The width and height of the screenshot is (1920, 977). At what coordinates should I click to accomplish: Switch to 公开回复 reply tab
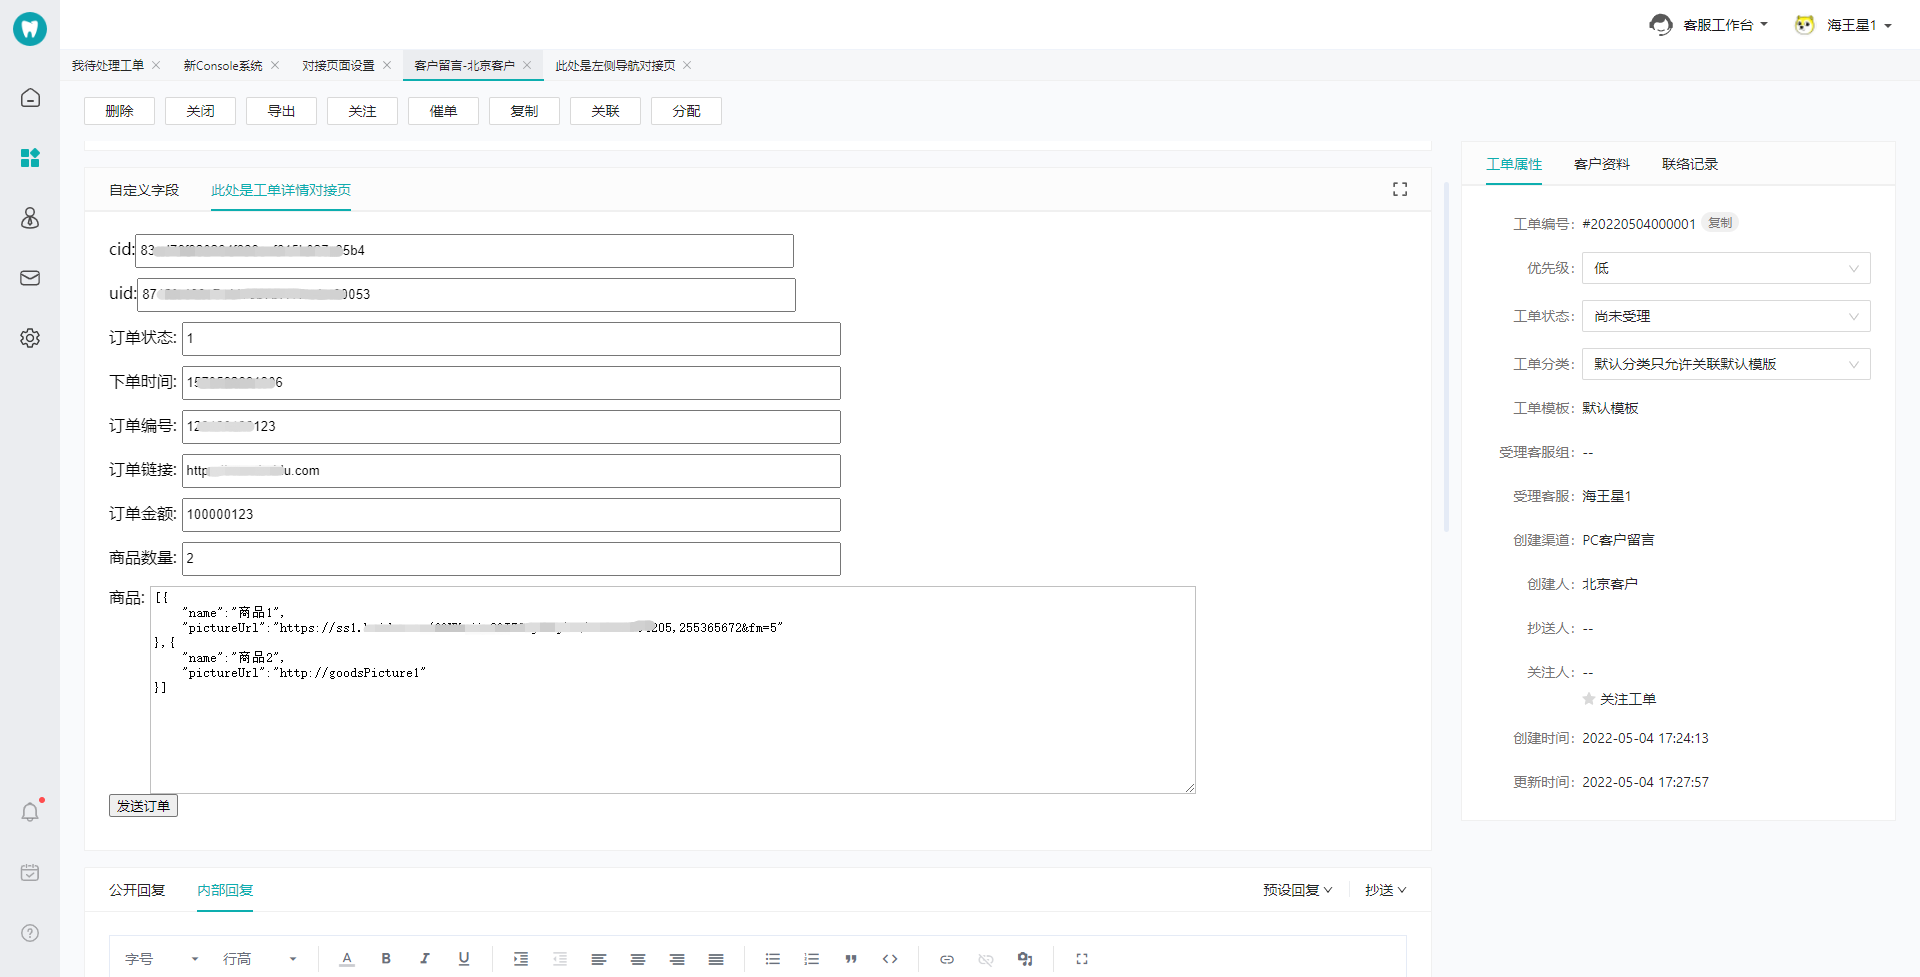click(137, 890)
